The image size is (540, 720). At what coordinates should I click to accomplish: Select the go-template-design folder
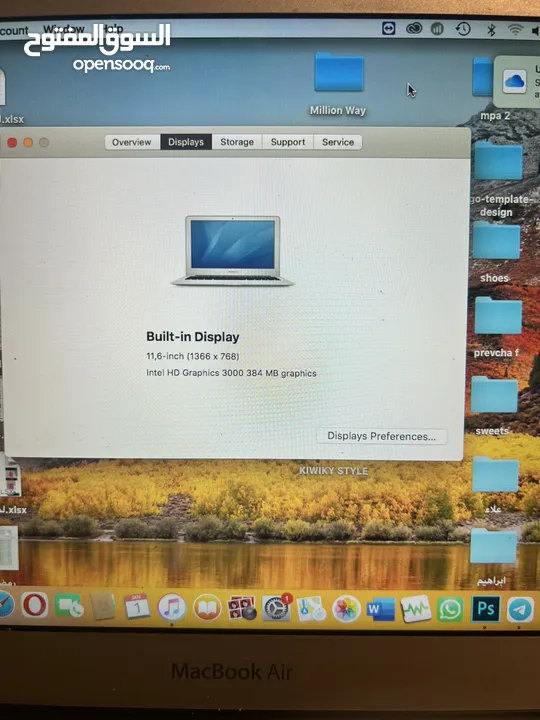[x=498, y=161]
